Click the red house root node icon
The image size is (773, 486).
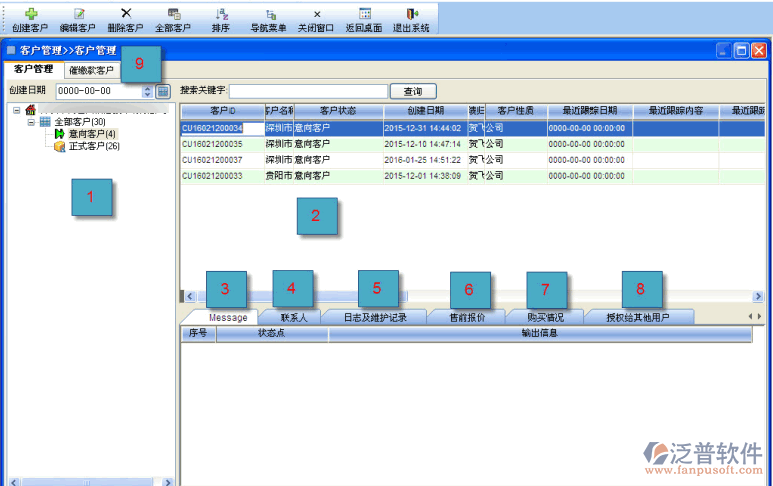[31, 109]
